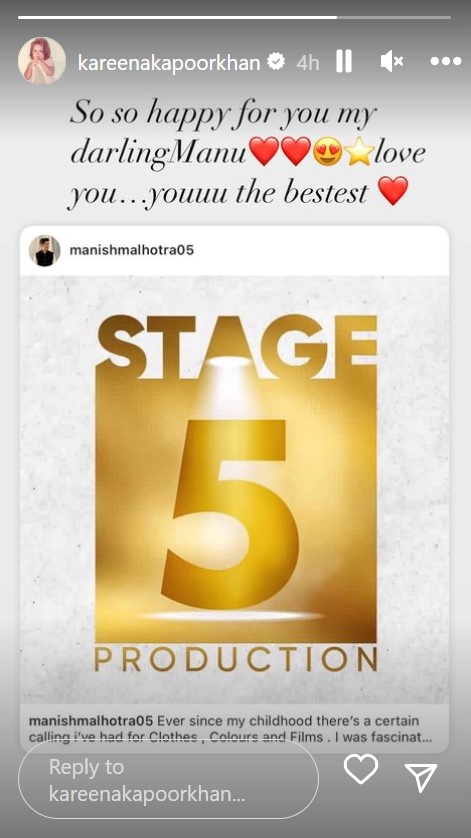The width and height of the screenshot is (471, 838).
Task: Click the "So so happy for you" text
Action: pos(223,114)
